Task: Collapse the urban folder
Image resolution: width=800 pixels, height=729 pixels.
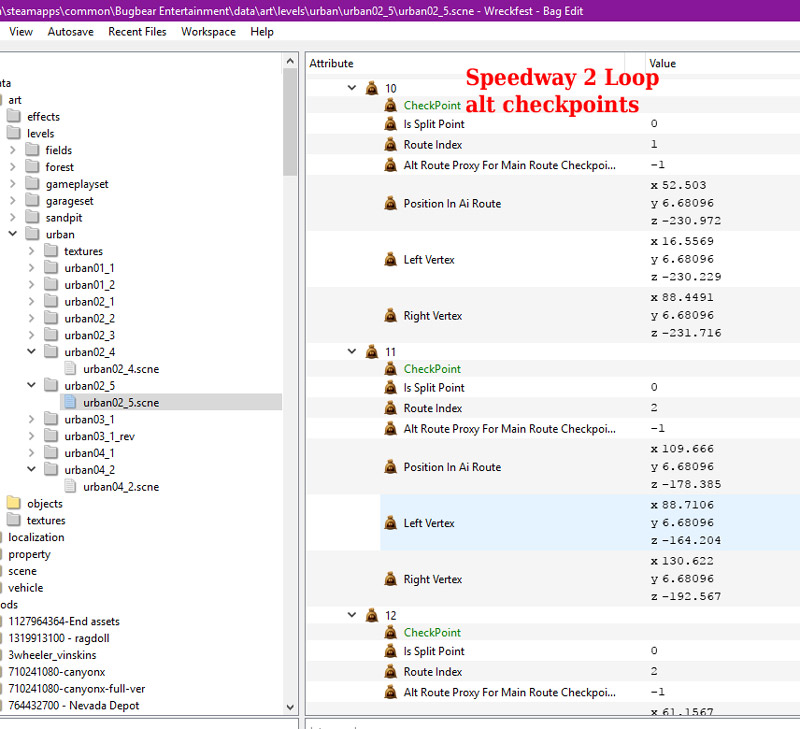Action: (13, 234)
